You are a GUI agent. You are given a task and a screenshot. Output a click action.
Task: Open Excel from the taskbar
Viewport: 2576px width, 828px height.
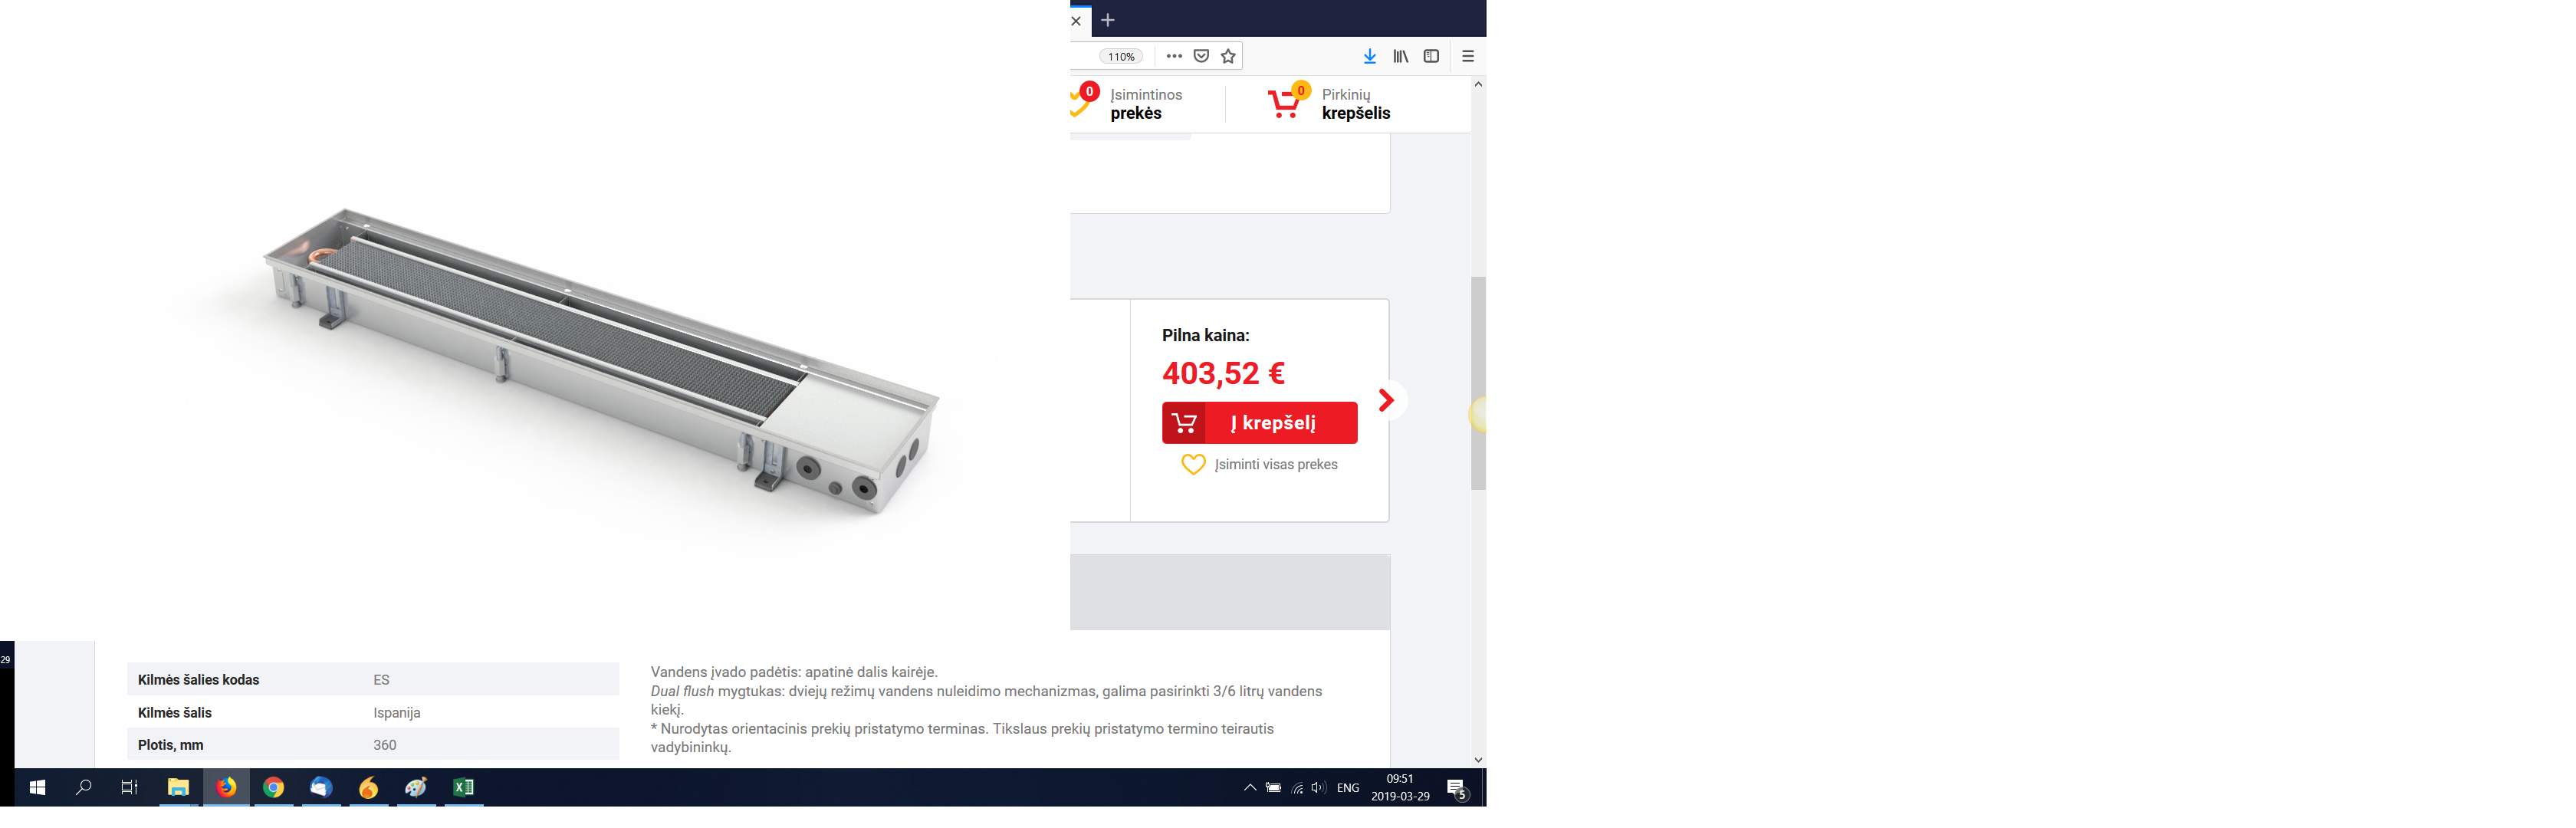click(464, 788)
